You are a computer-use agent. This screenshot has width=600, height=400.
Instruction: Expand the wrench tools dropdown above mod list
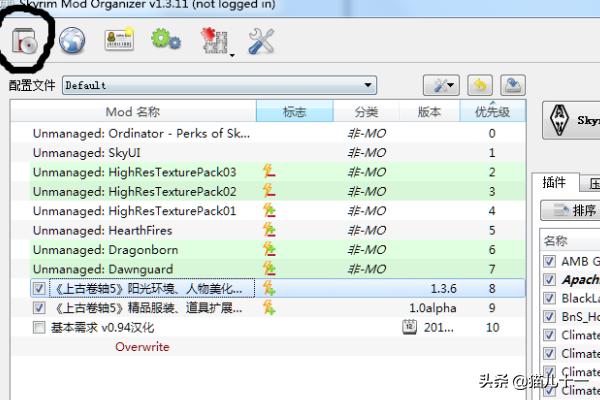click(440, 86)
